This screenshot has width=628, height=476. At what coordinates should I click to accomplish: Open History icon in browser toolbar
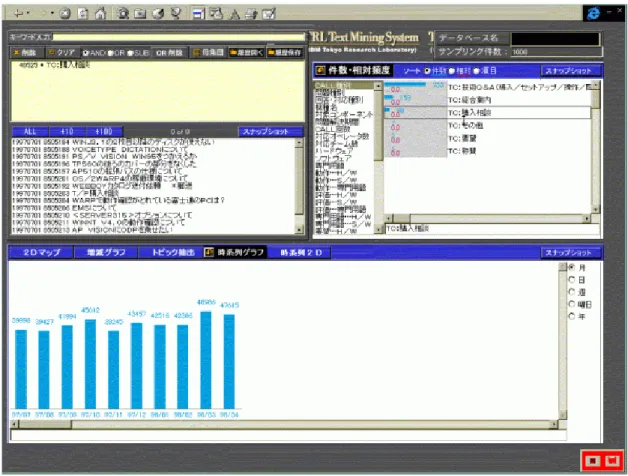(x=158, y=14)
